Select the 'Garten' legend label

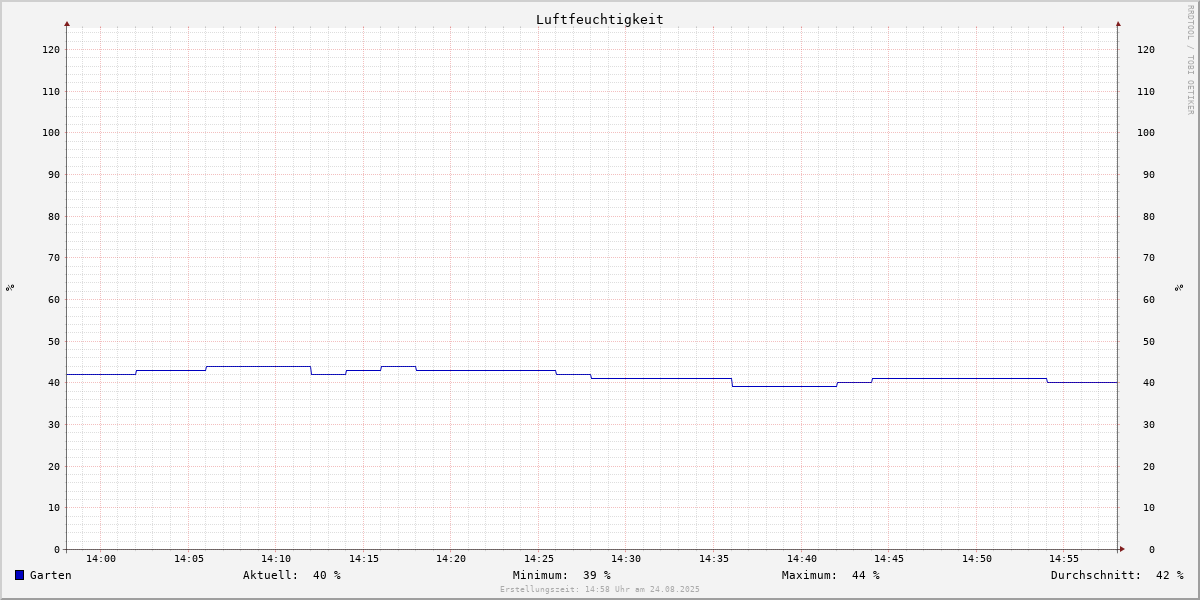(x=51, y=575)
